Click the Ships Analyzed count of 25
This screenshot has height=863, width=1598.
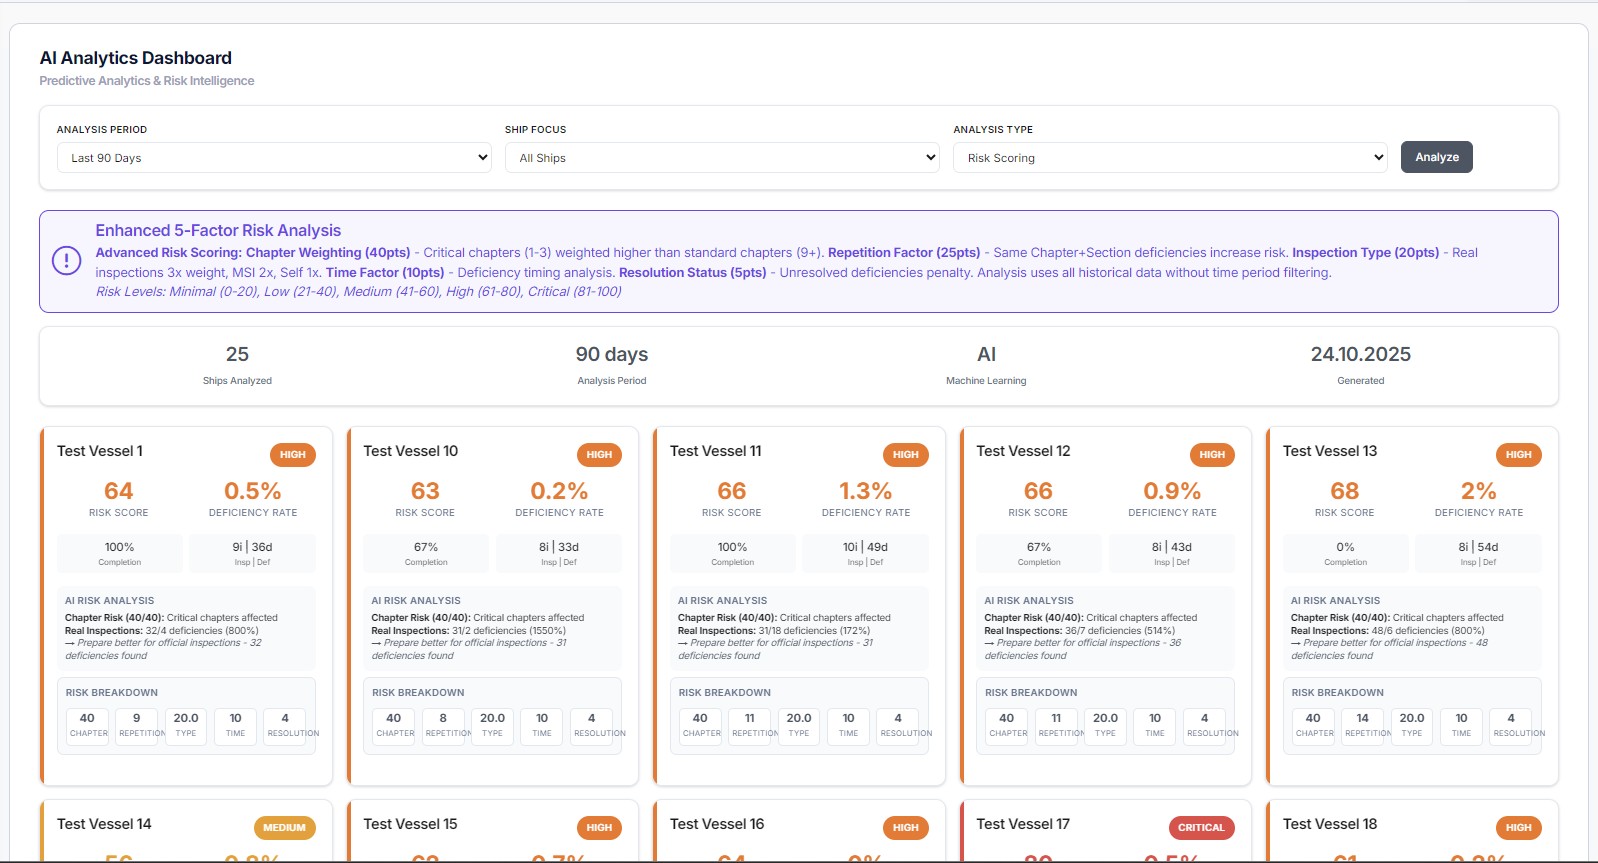[237, 355]
